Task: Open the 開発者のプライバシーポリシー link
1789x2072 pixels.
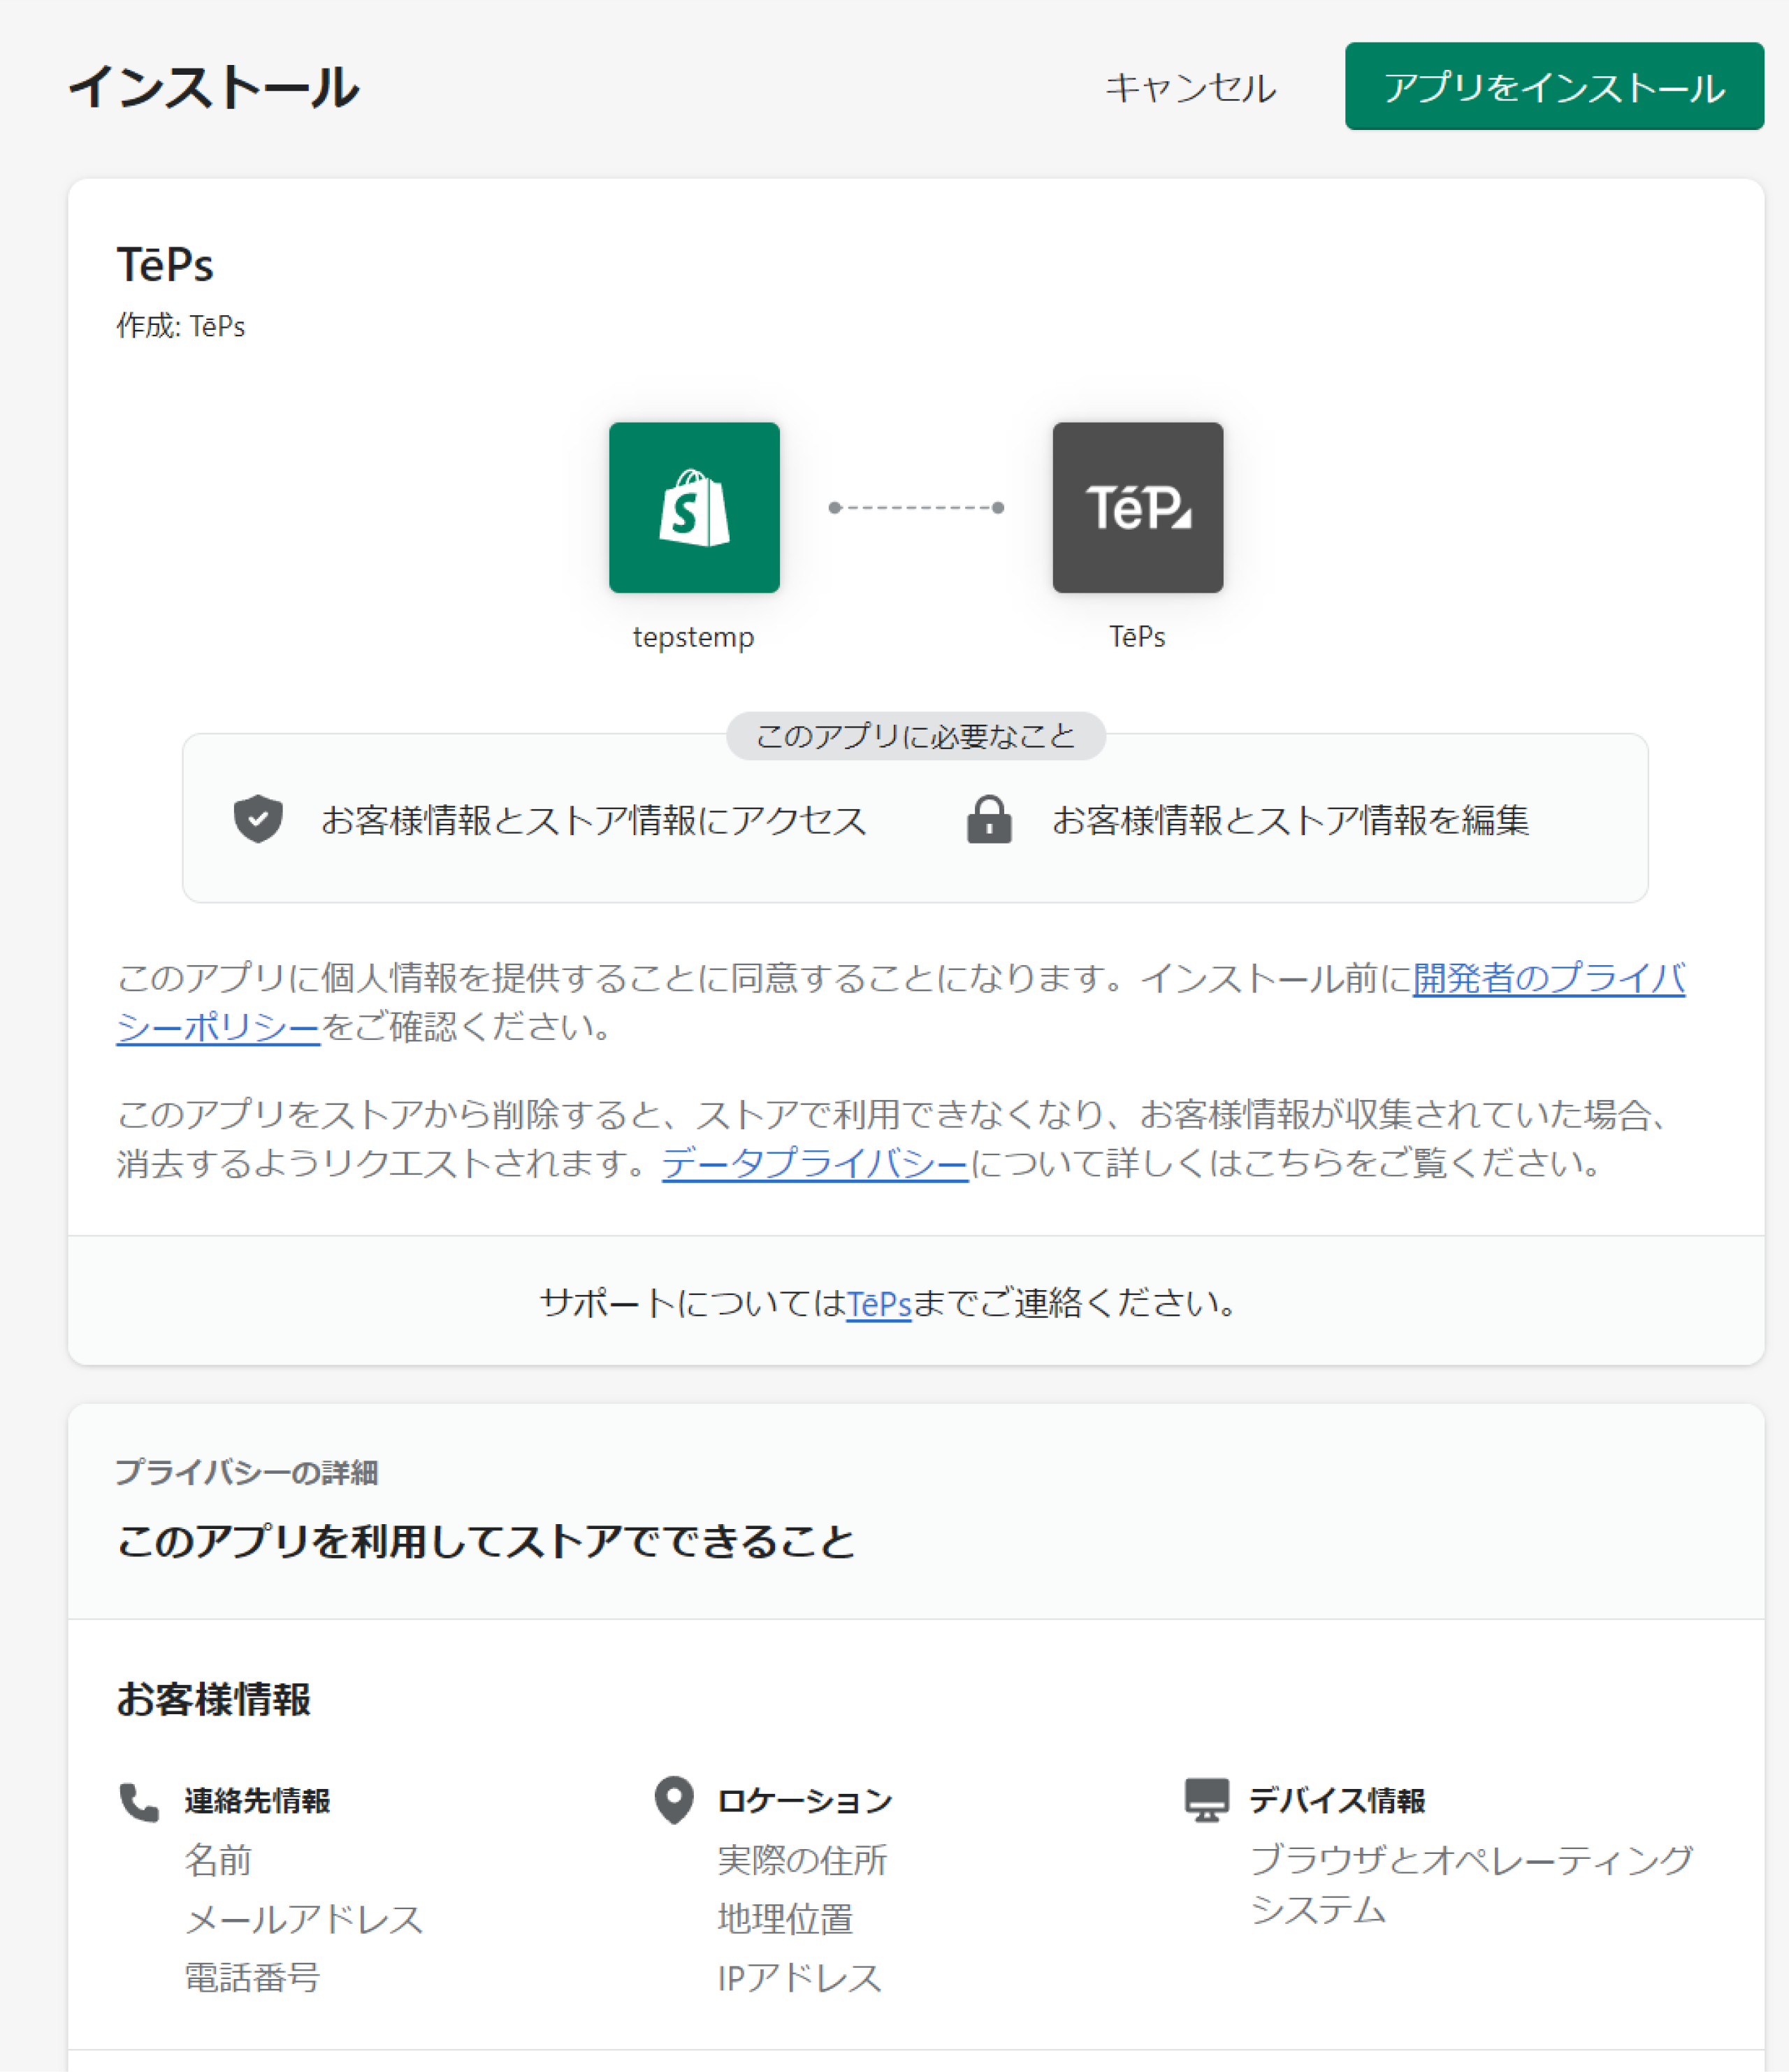Action: pos(1548,978)
